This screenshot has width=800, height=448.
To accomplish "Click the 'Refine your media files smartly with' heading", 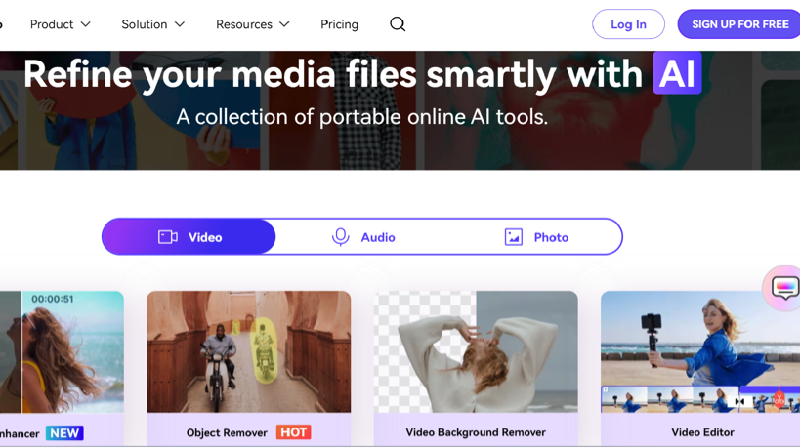I will click(x=333, y=74).
